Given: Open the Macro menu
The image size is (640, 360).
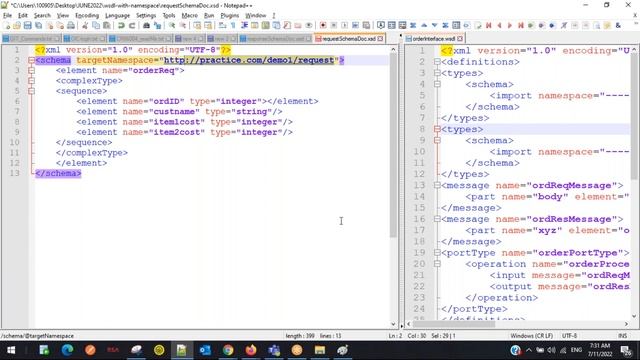Looking at the screenshot, I should click(x=189, y=16).
